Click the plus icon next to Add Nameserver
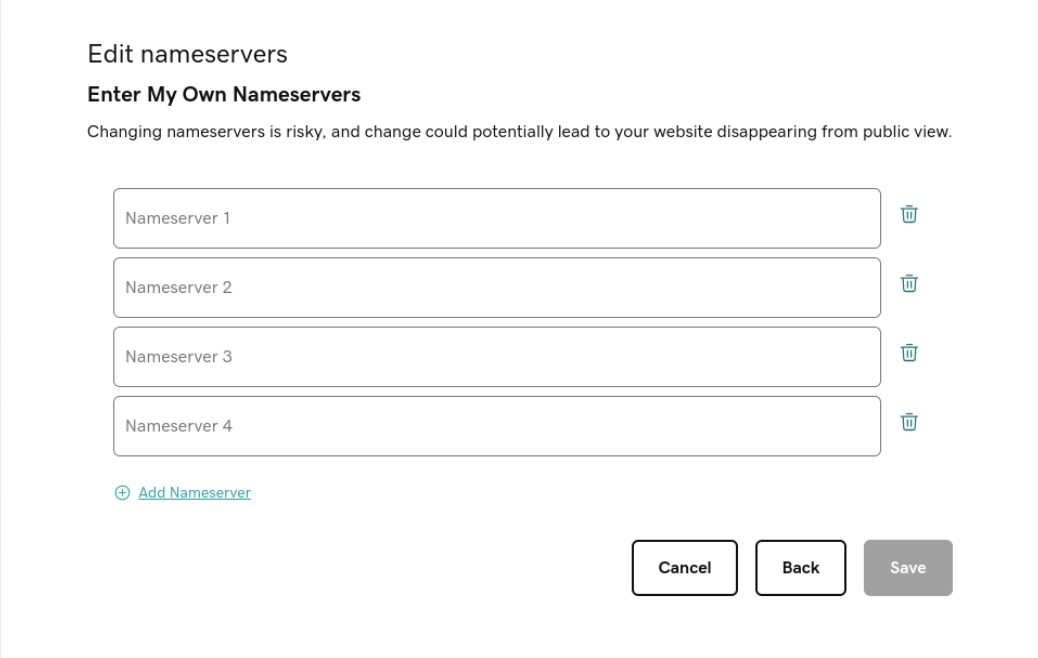This screenshot has width=1038, height=658. pos(122,492)
